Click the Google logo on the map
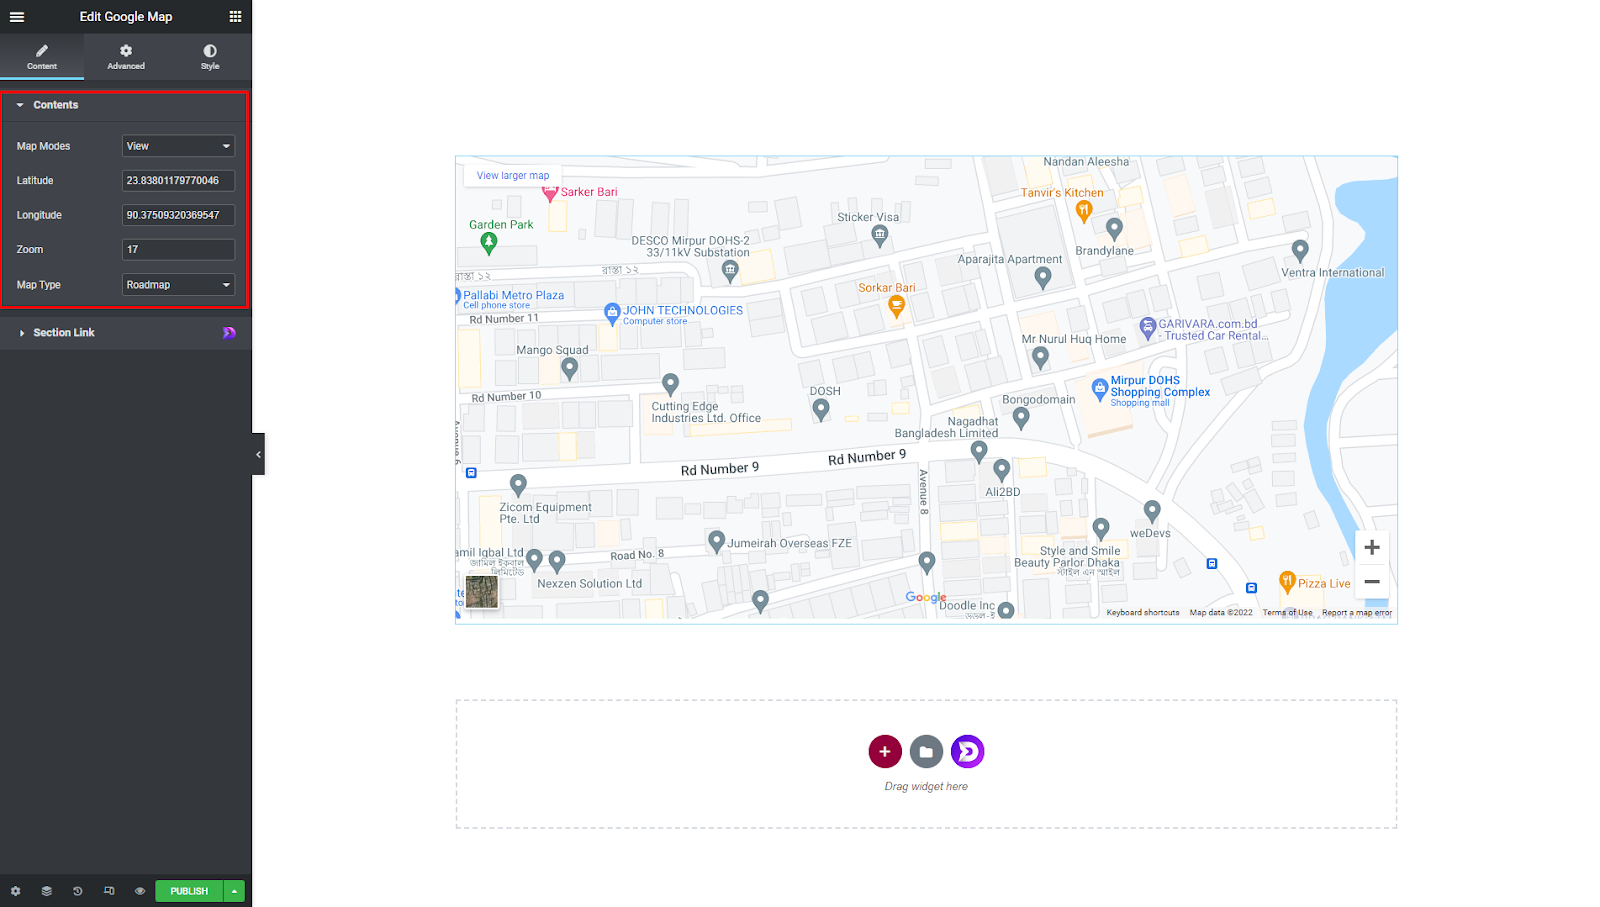This screenshot has height=907, width=1600. [x=926, y=598]
